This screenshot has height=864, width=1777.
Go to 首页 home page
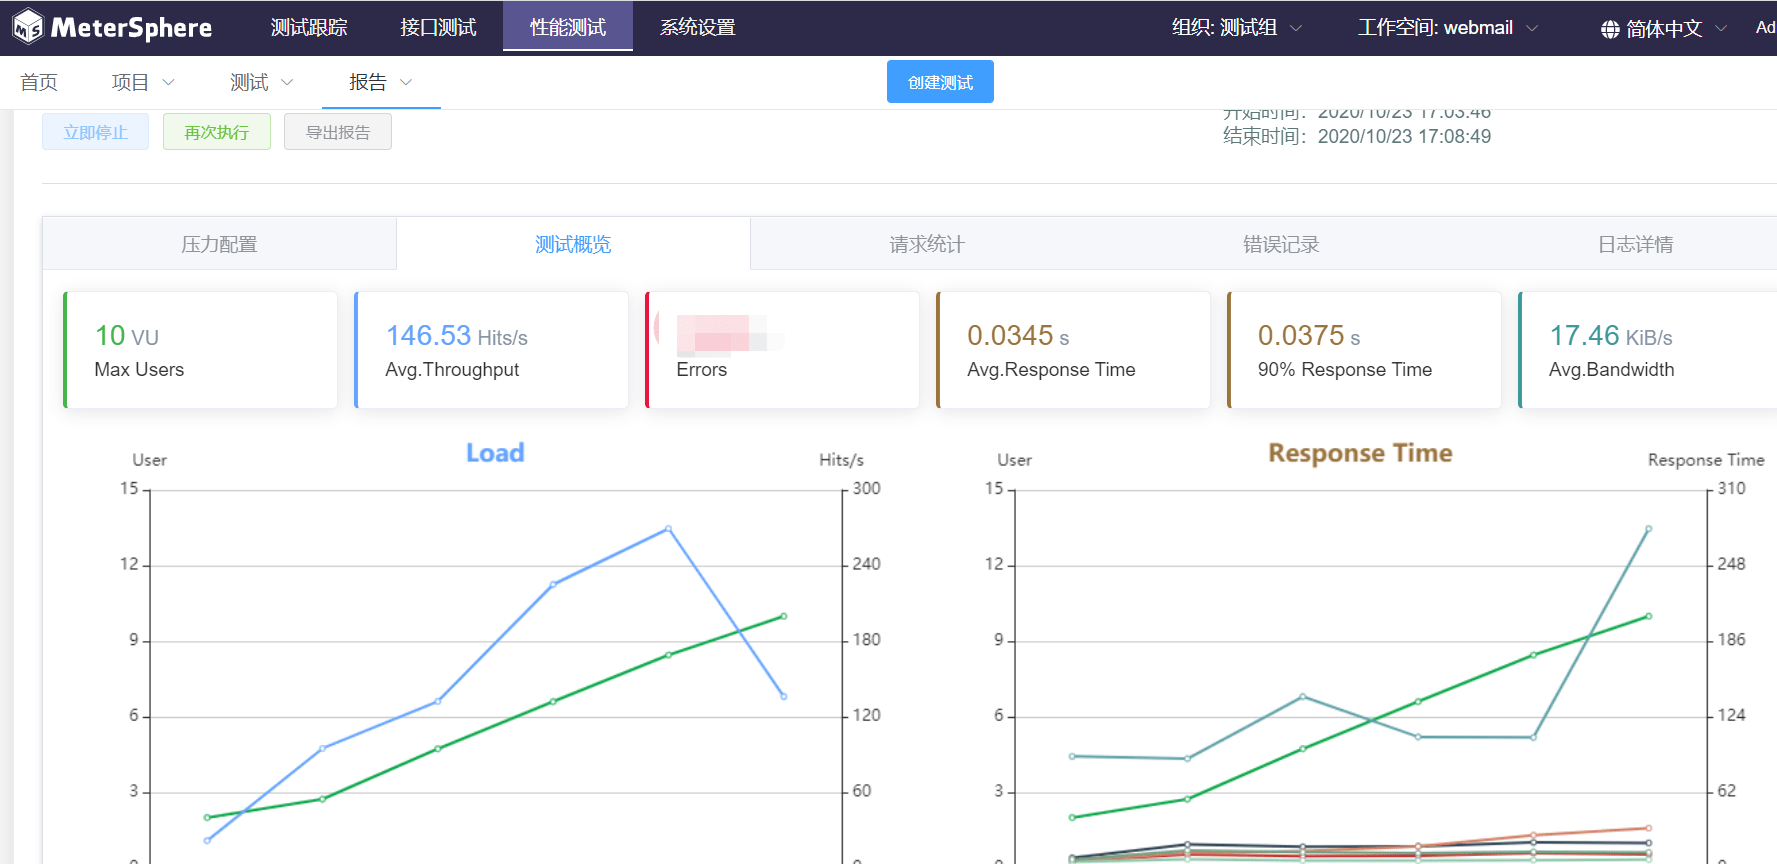pyautogui.click(x=39, y=82)
